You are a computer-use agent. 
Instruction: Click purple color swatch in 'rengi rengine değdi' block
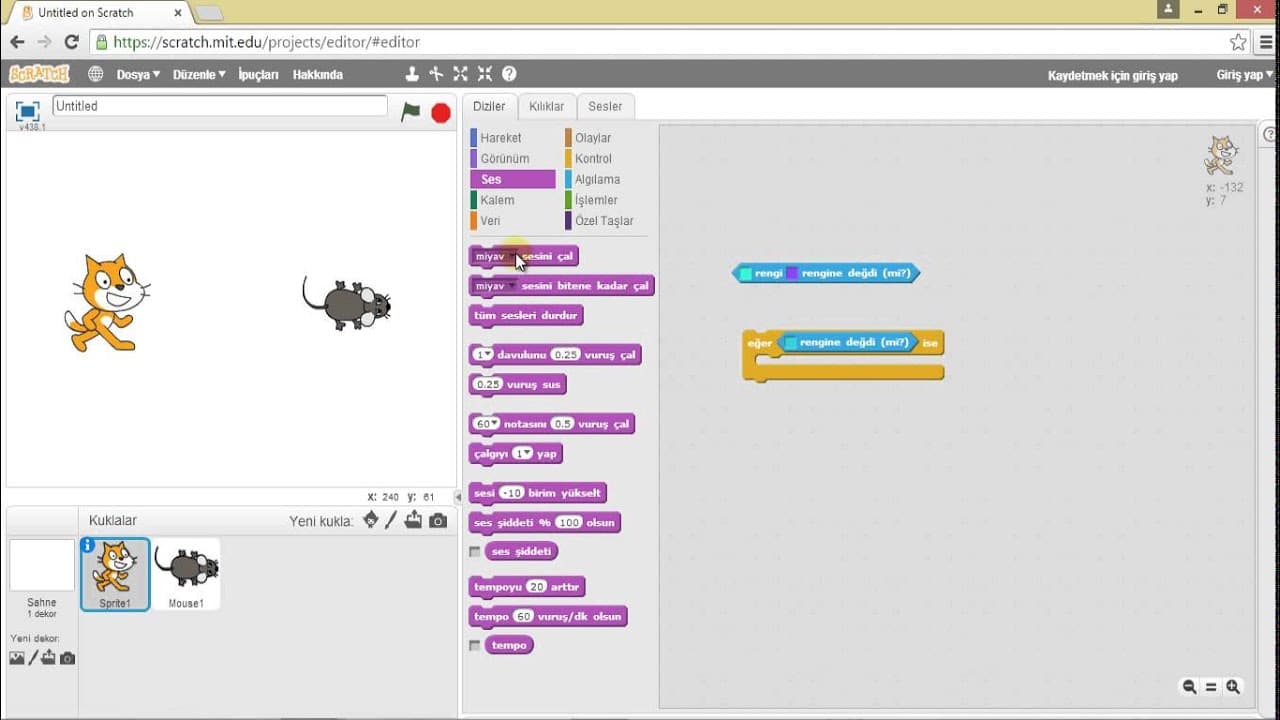click(x=792, y=273)
